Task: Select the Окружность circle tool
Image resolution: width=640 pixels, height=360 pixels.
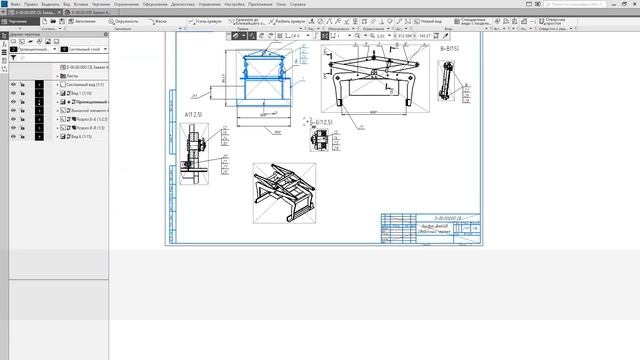Action: click(x=123, y=21)
